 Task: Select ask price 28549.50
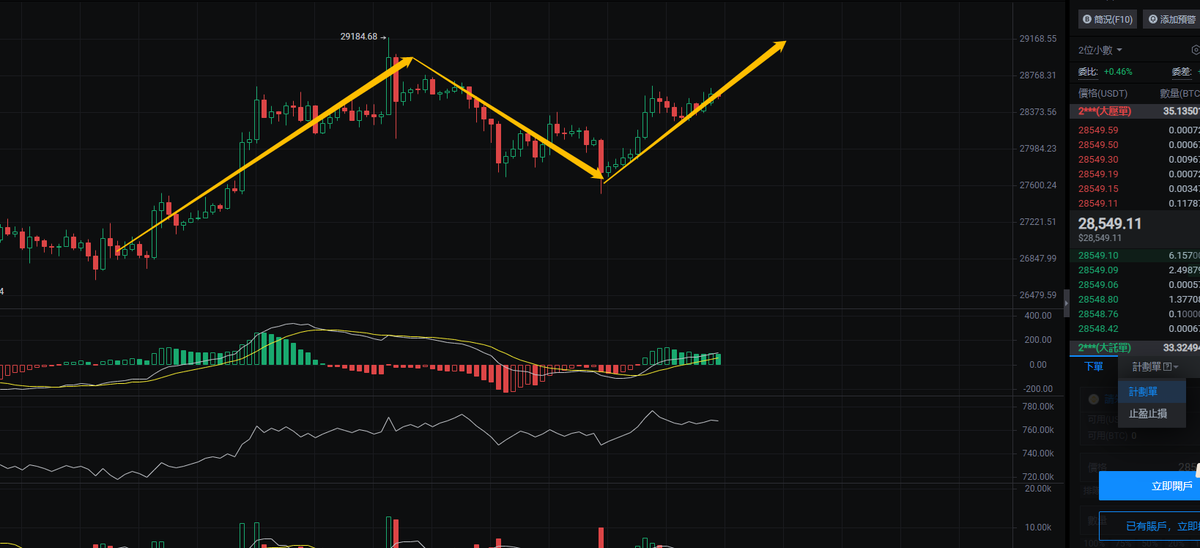(1098, 145)
